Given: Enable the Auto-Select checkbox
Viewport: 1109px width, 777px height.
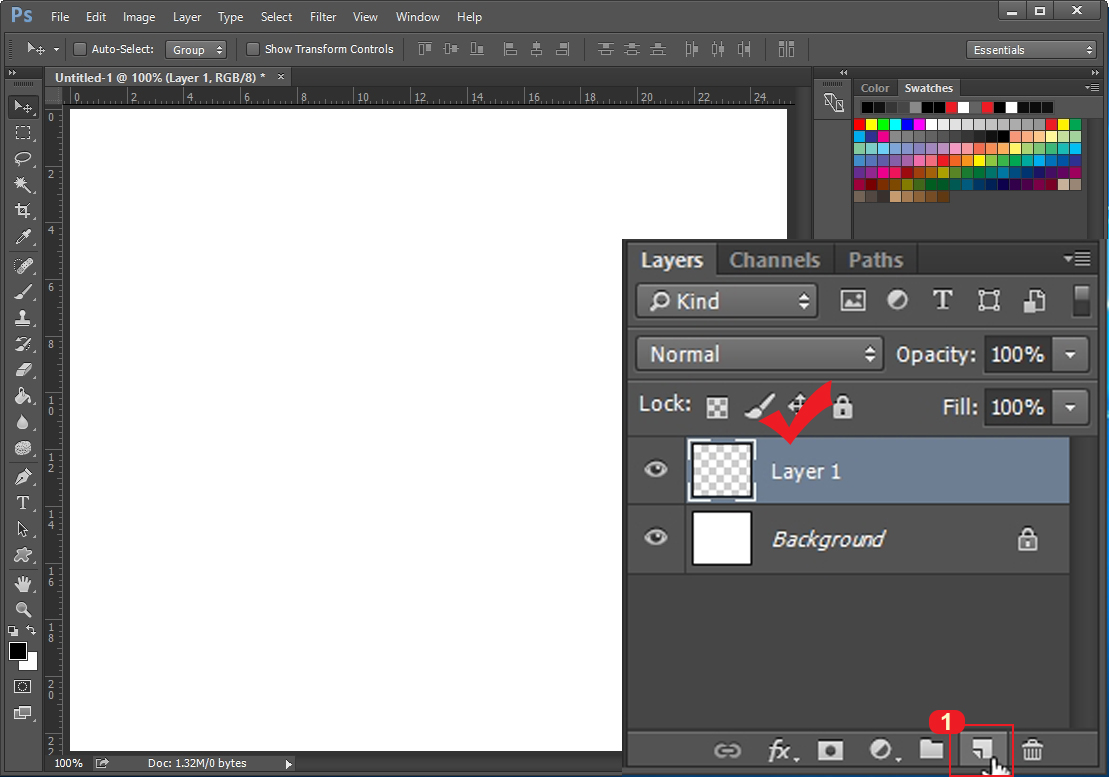Looking at the screenshot, I should click(80, 49).
